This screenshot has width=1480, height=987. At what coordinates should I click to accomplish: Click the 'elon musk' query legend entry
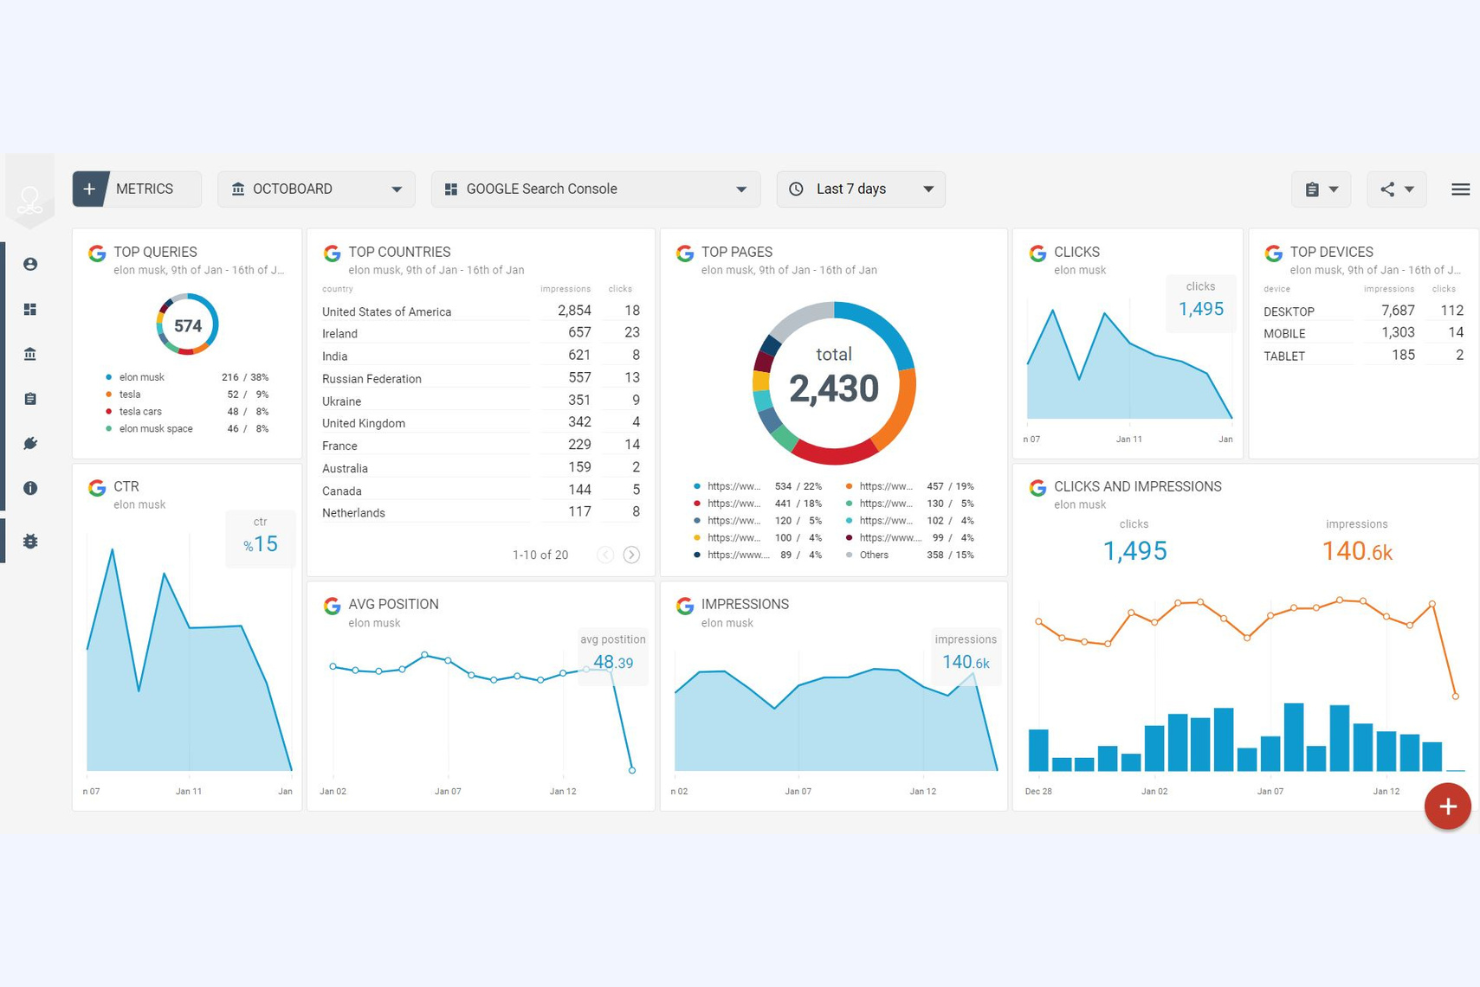(x=187, y=377)
